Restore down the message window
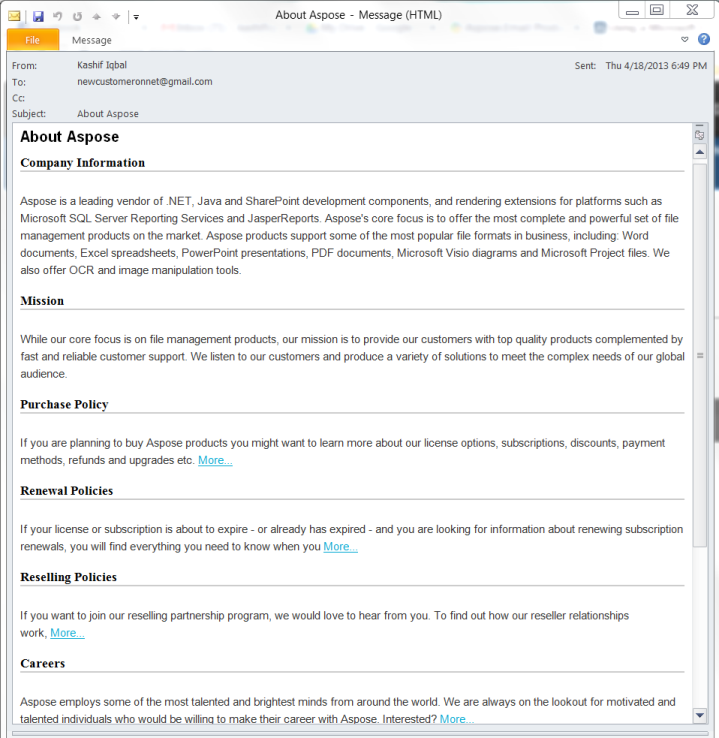 pyautogui.click(x=657, y=10)
